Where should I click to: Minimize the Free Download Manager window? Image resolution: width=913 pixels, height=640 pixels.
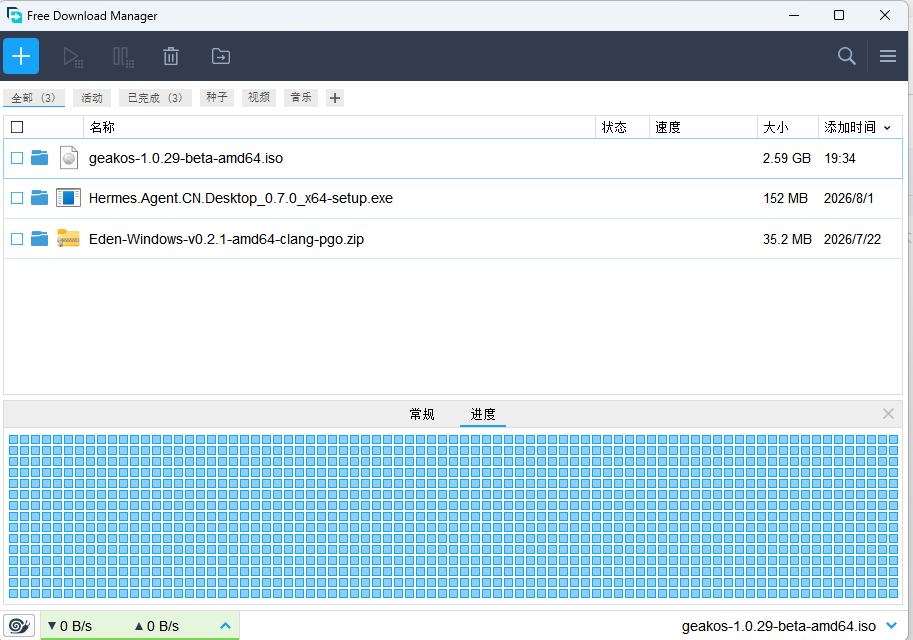pos(793,15)
